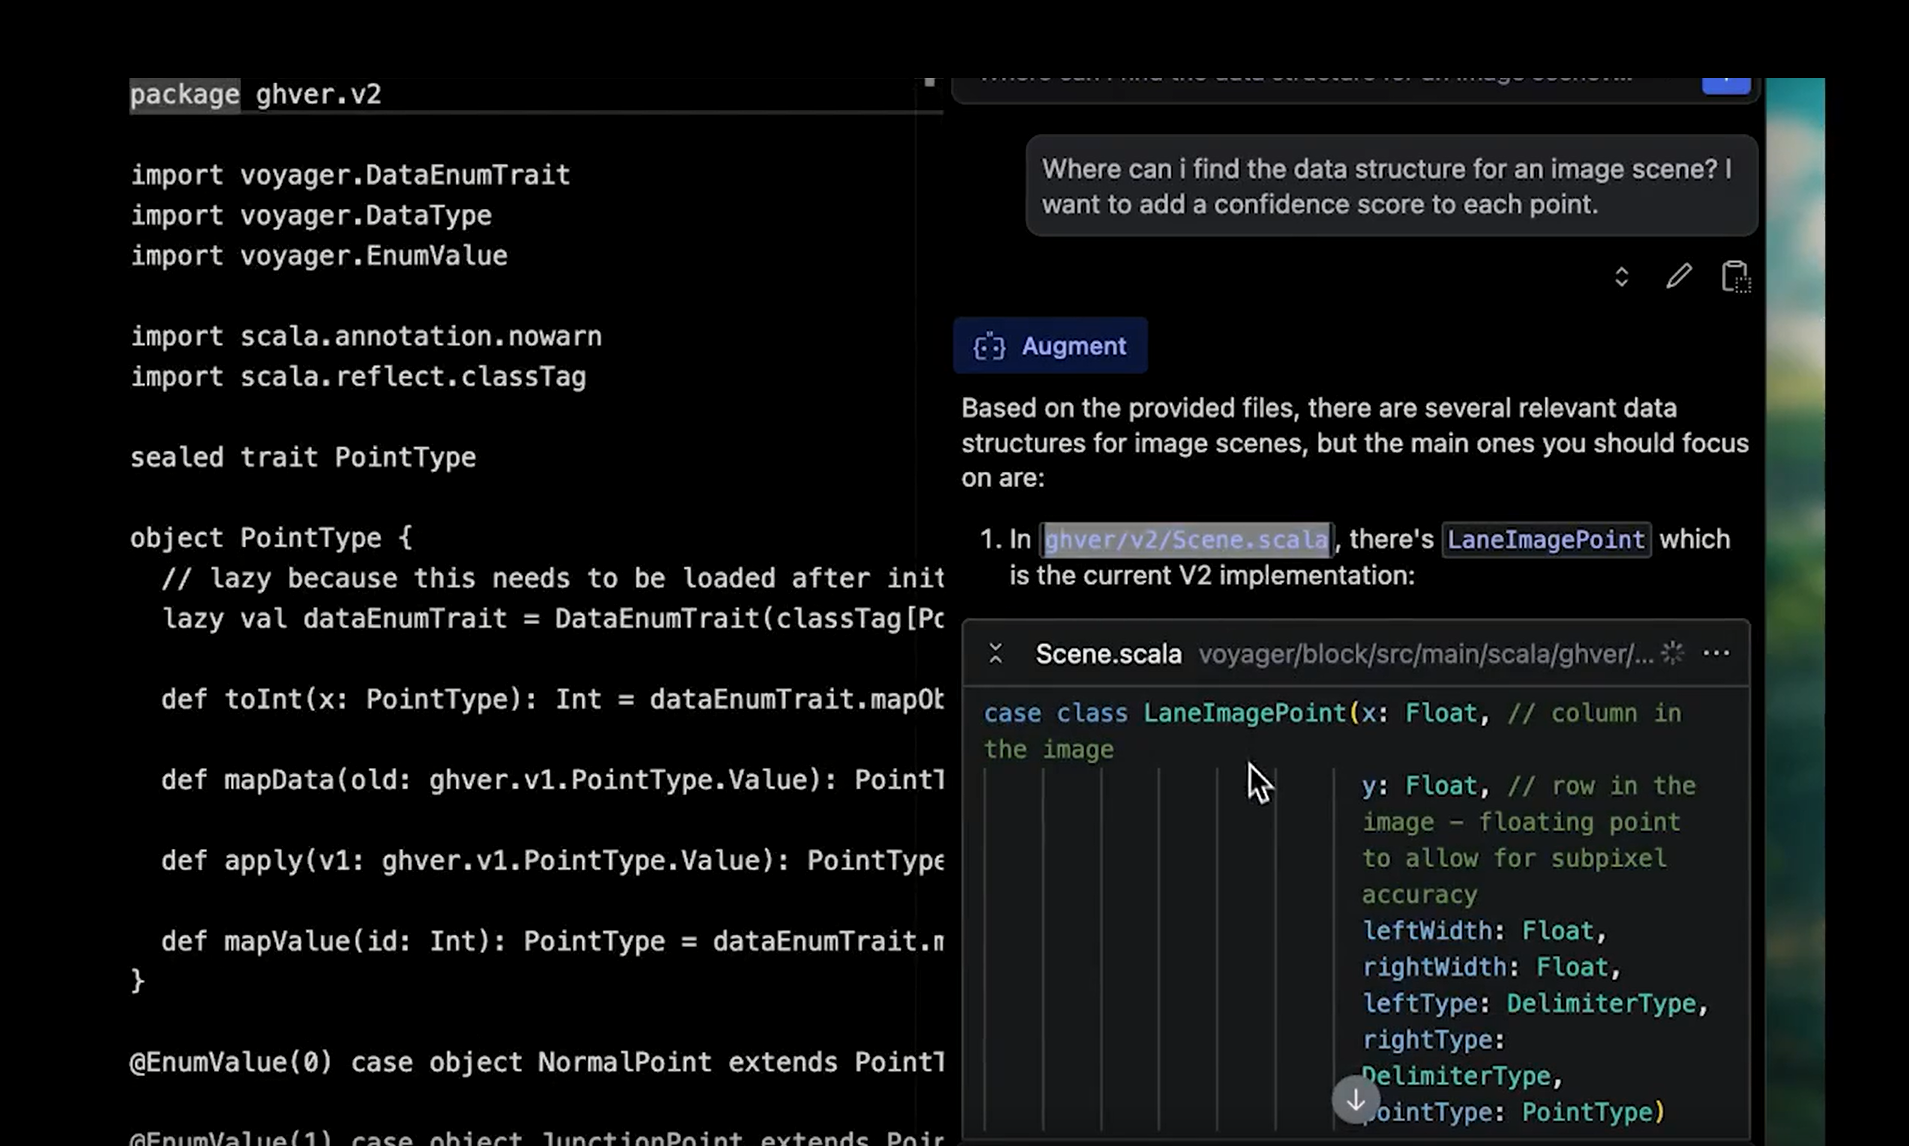The image size is (1909, 1146).
Task: Click 'rightWidth: Float,' in code block
Action: 1491,967
